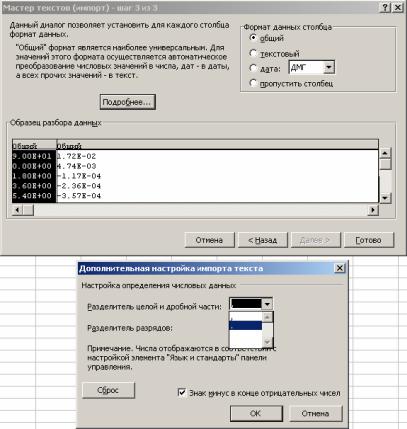The width and height of the screenshot is (407, 429).
Task: Click the preview vertical scrollbar up arrow
Action: tap(385, 153)
